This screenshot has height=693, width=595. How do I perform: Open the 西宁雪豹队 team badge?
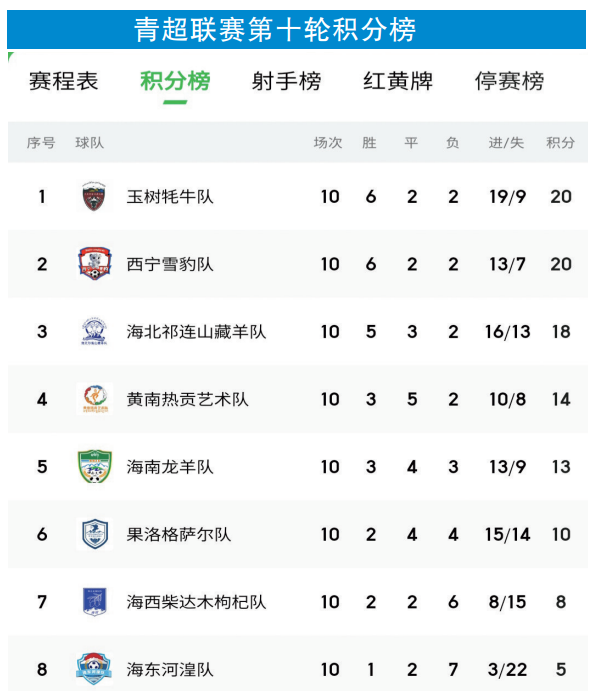pos(95,264)
